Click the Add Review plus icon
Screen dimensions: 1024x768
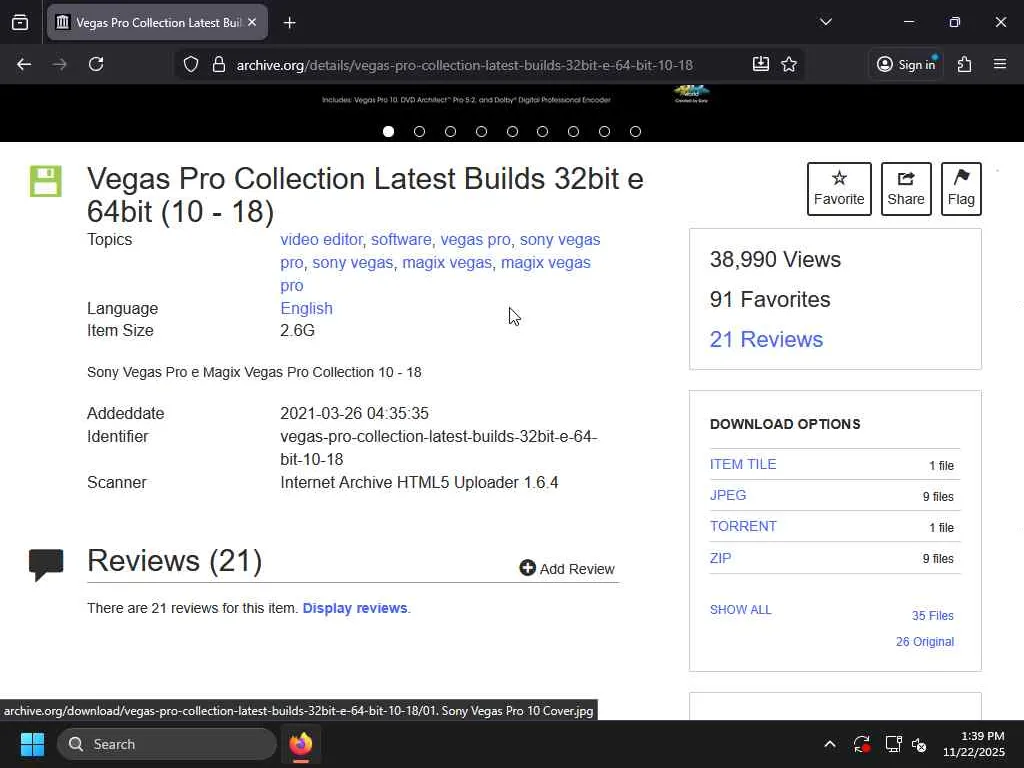coord(527,568)
